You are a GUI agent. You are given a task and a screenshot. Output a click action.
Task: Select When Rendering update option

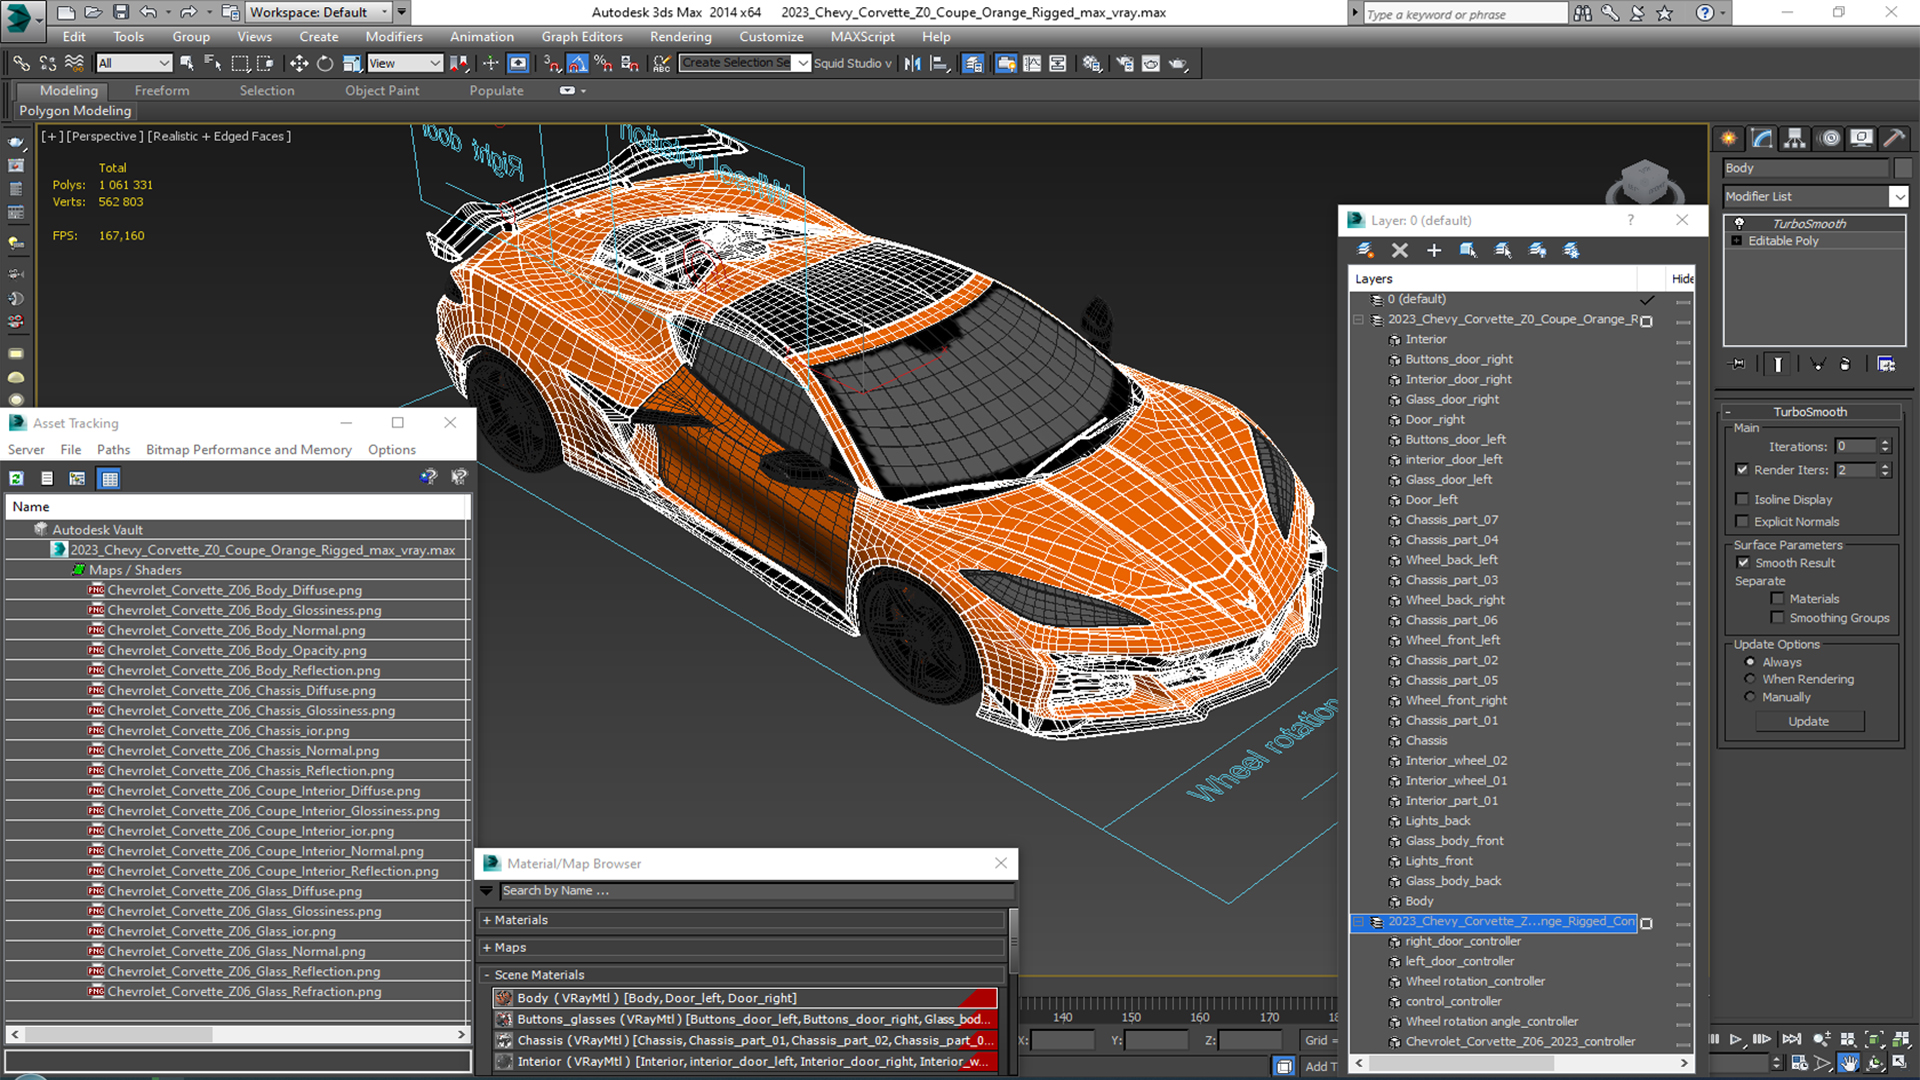(1750, 679)
